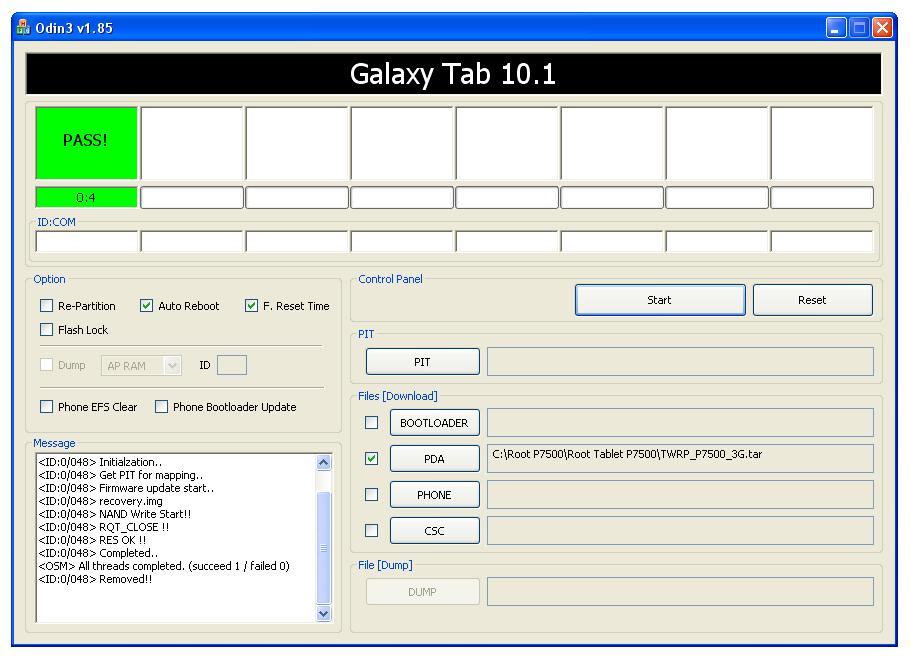
Task: Click the CSC file path field
Action: (x=680, y=531)
